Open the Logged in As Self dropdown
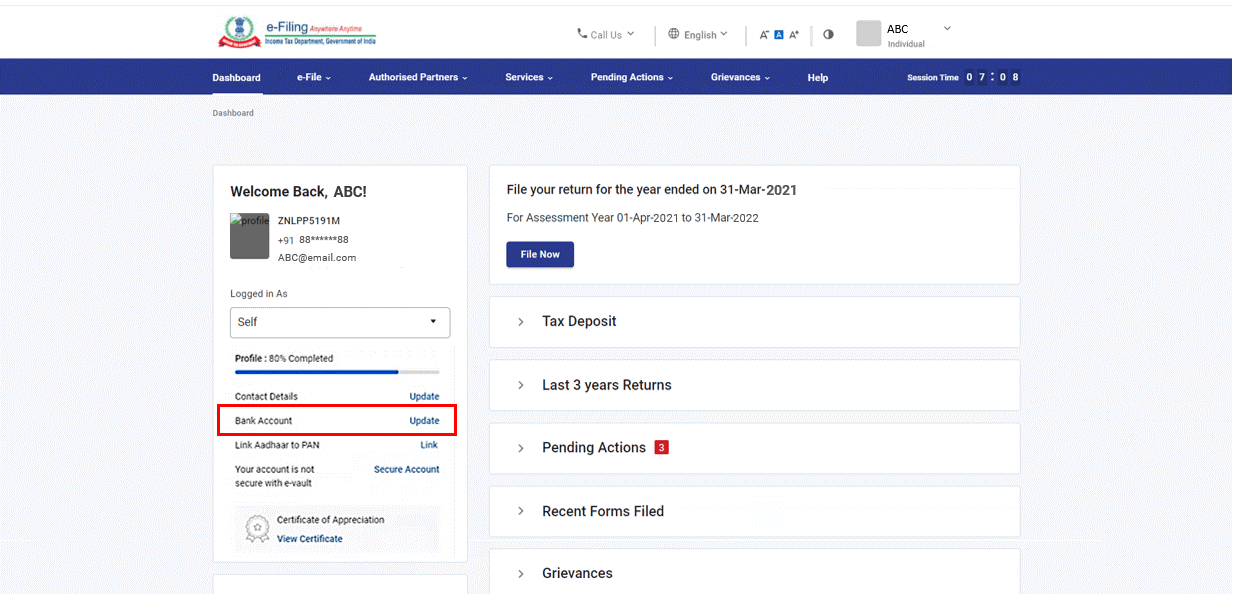The height and width of the screenshot is (596, 1239). 340,322
